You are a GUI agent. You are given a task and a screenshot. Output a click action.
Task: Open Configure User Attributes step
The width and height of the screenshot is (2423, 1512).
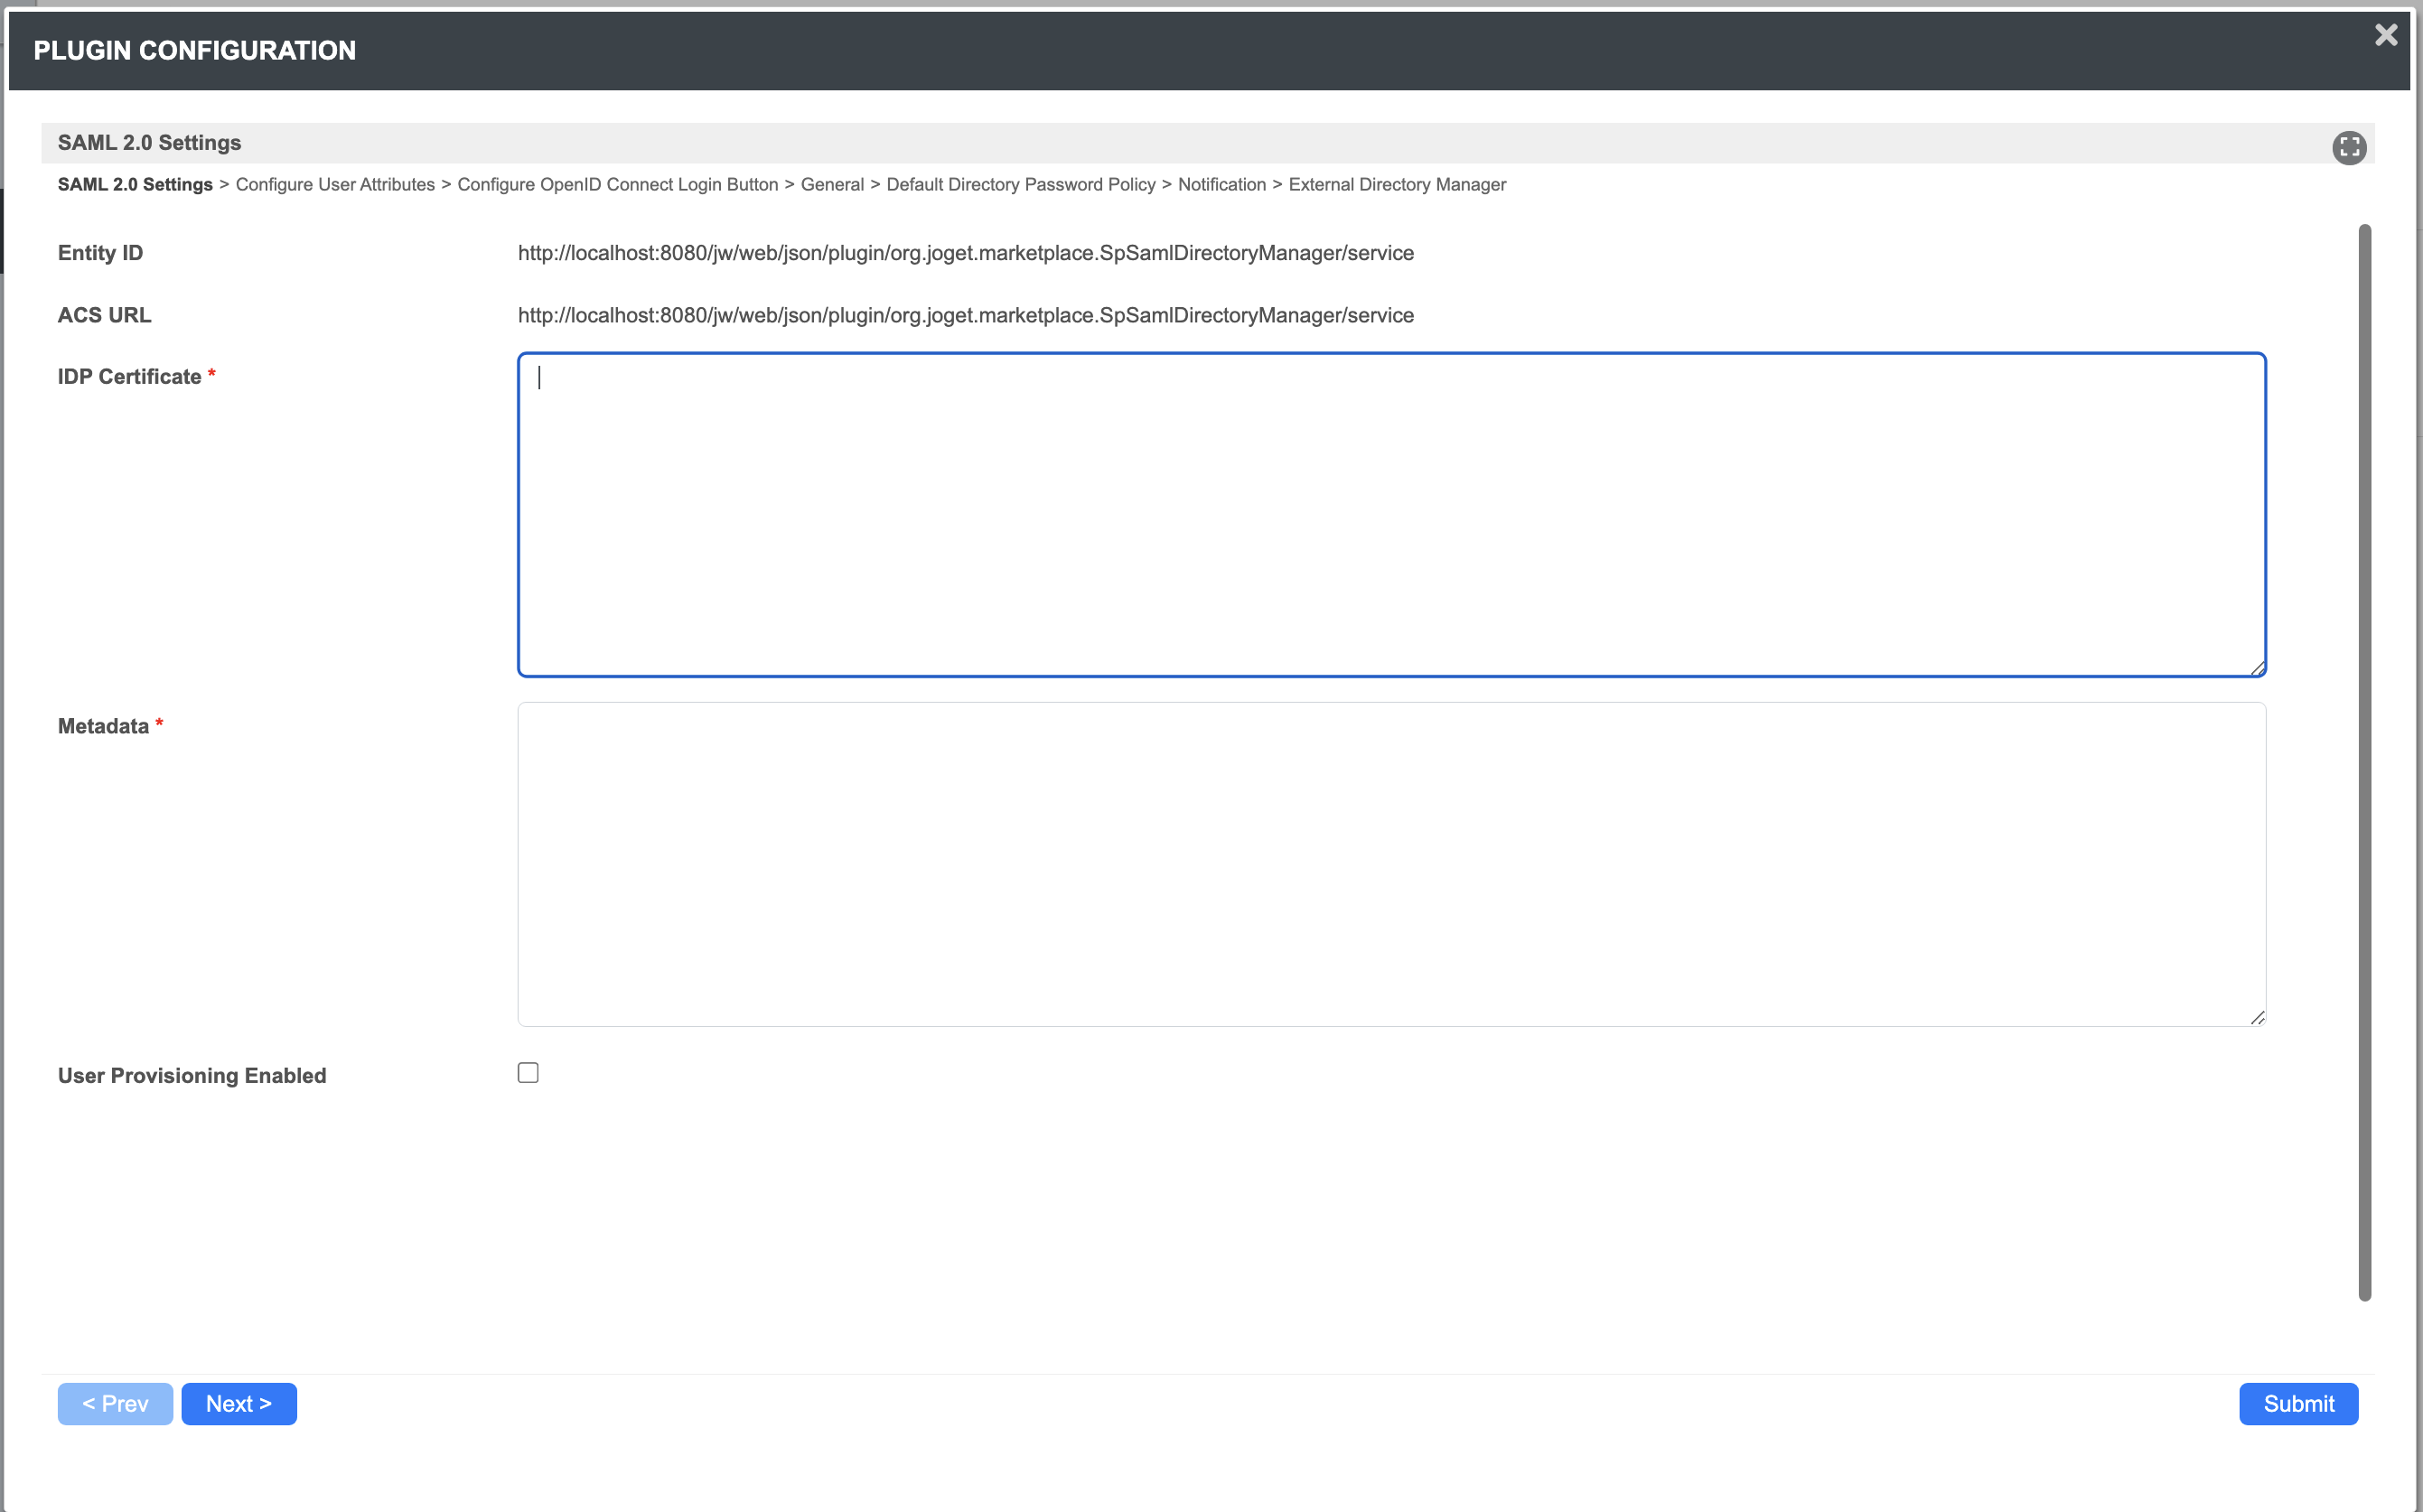(x=335, y=185)
